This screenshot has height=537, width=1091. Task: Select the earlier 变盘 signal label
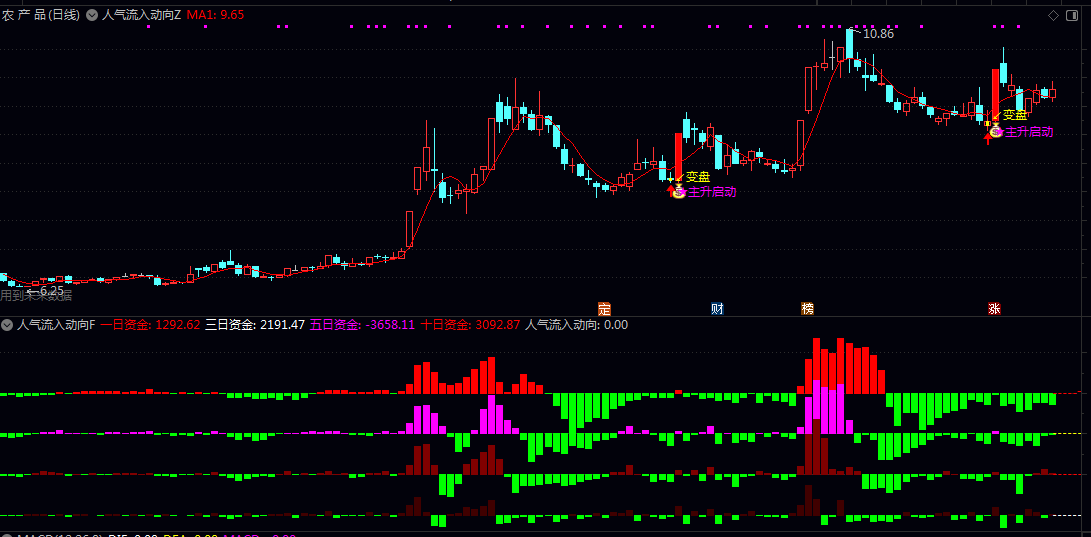[698, 177]
